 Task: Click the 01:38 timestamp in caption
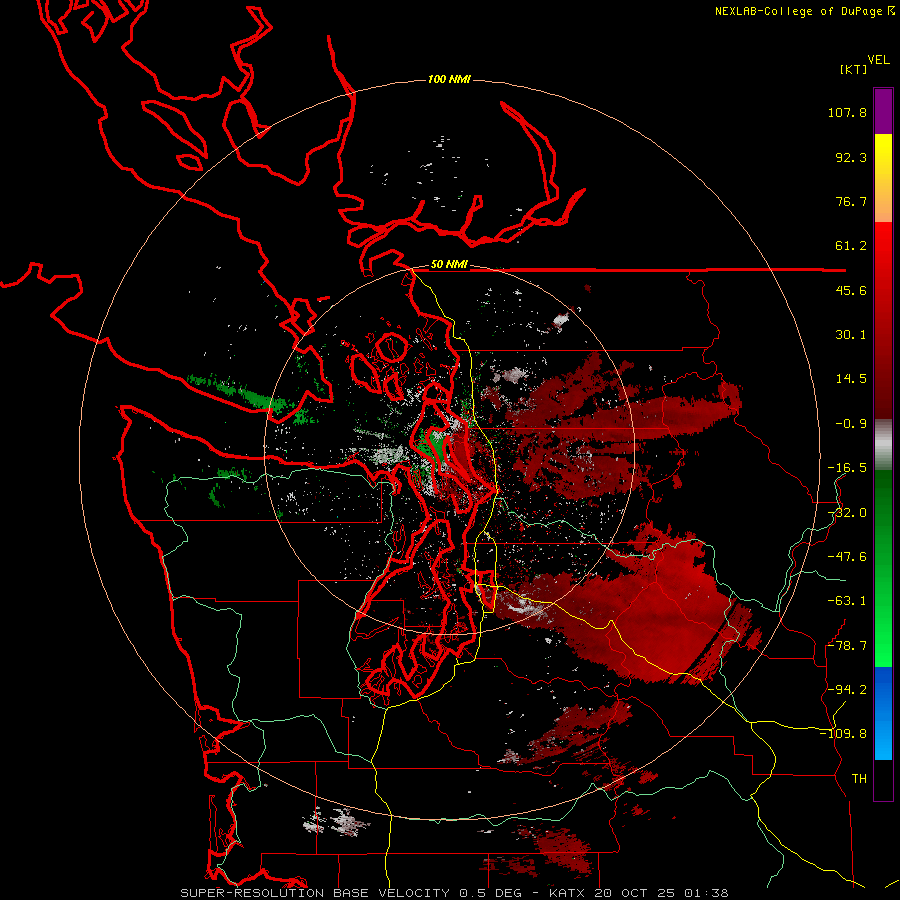point(707,893)
